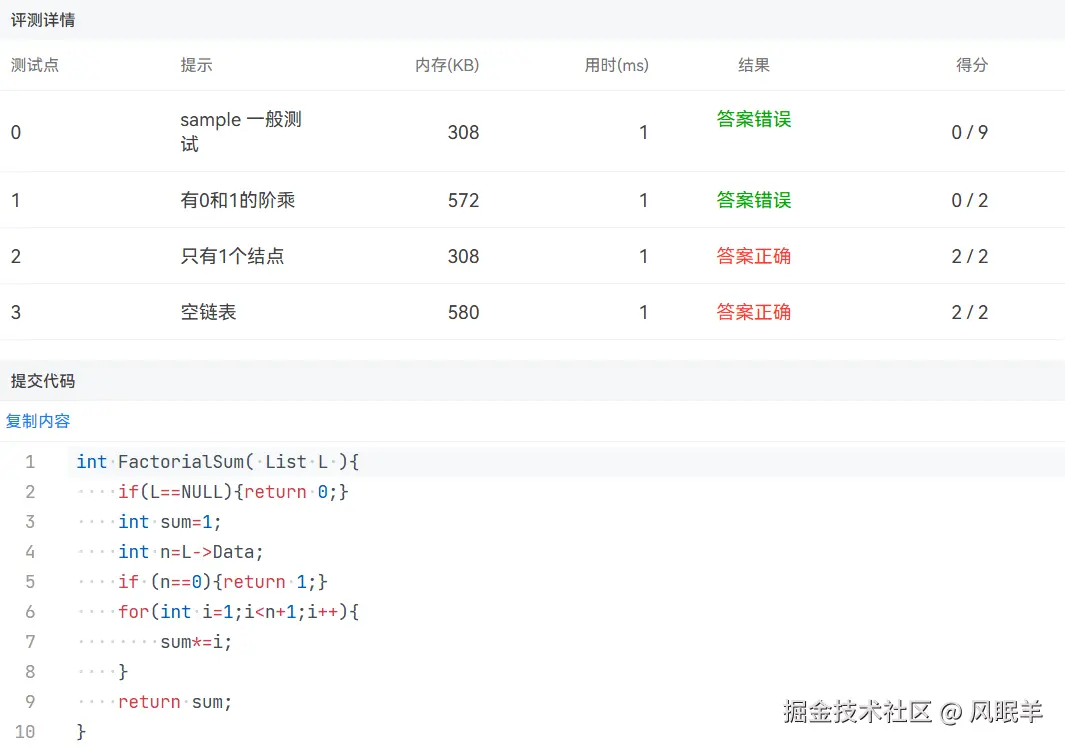Click code line 'sum*=i;'
The height and width of the screenshot is (747, 1065).
pos(196,642)
